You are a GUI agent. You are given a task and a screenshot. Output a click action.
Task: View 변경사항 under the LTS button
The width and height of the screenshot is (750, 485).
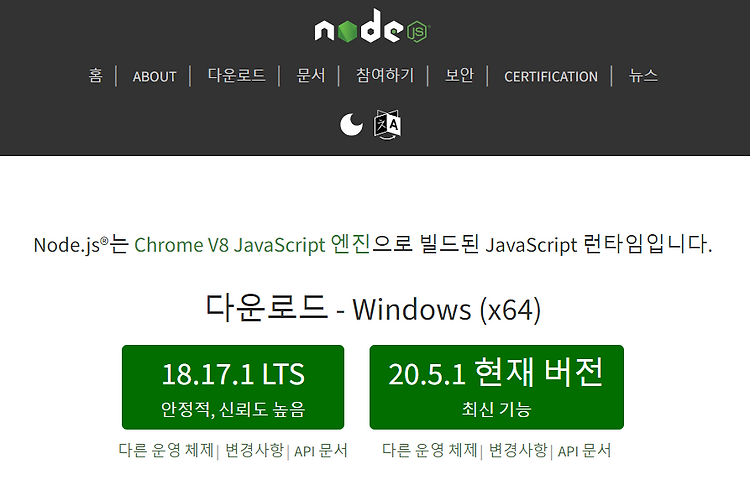254,450
